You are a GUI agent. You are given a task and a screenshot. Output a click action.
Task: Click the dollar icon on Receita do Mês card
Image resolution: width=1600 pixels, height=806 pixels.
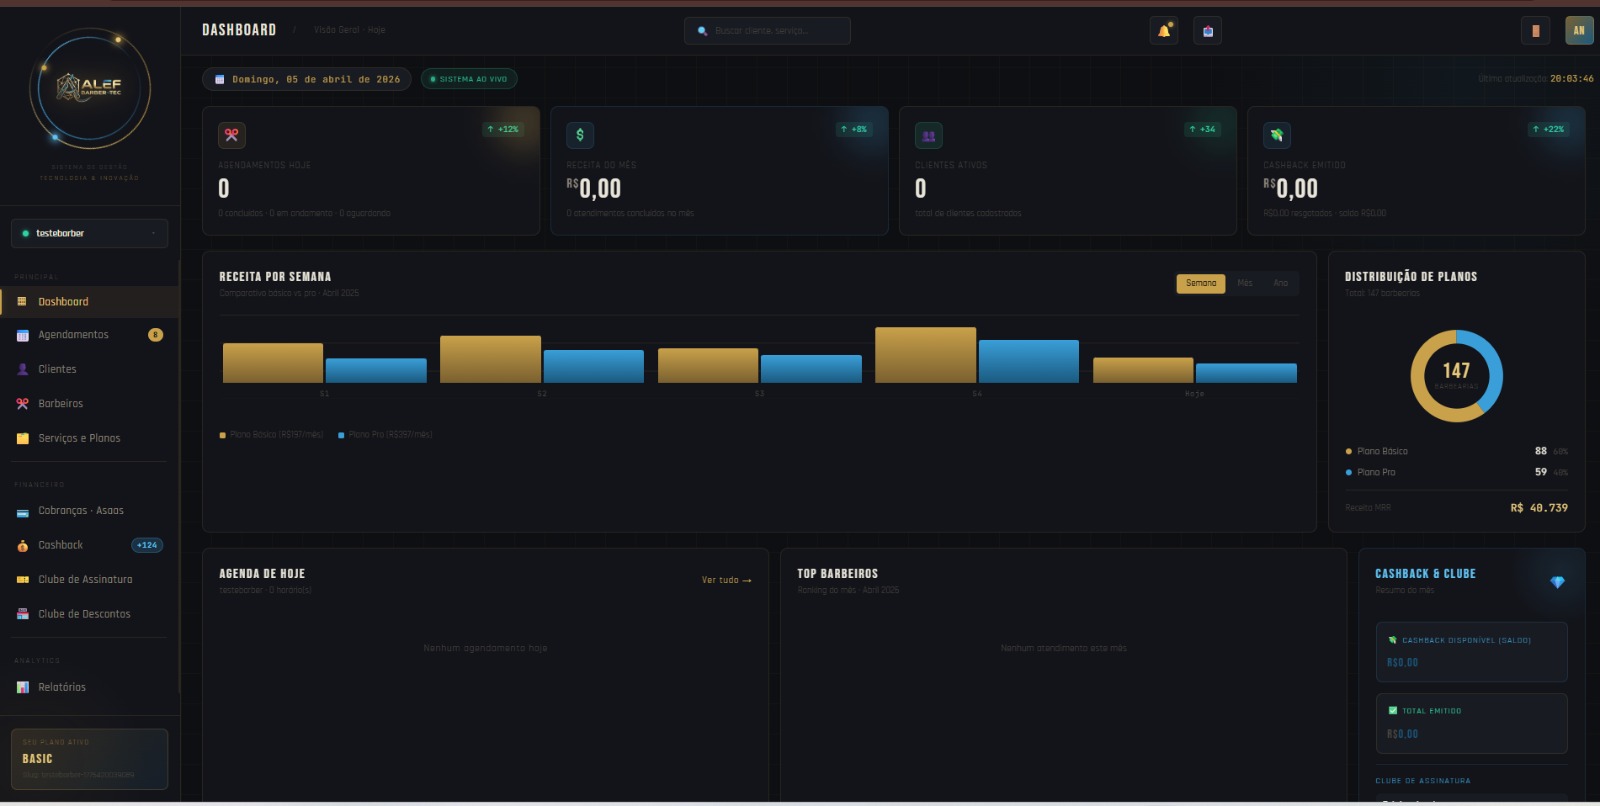(580, 135)
